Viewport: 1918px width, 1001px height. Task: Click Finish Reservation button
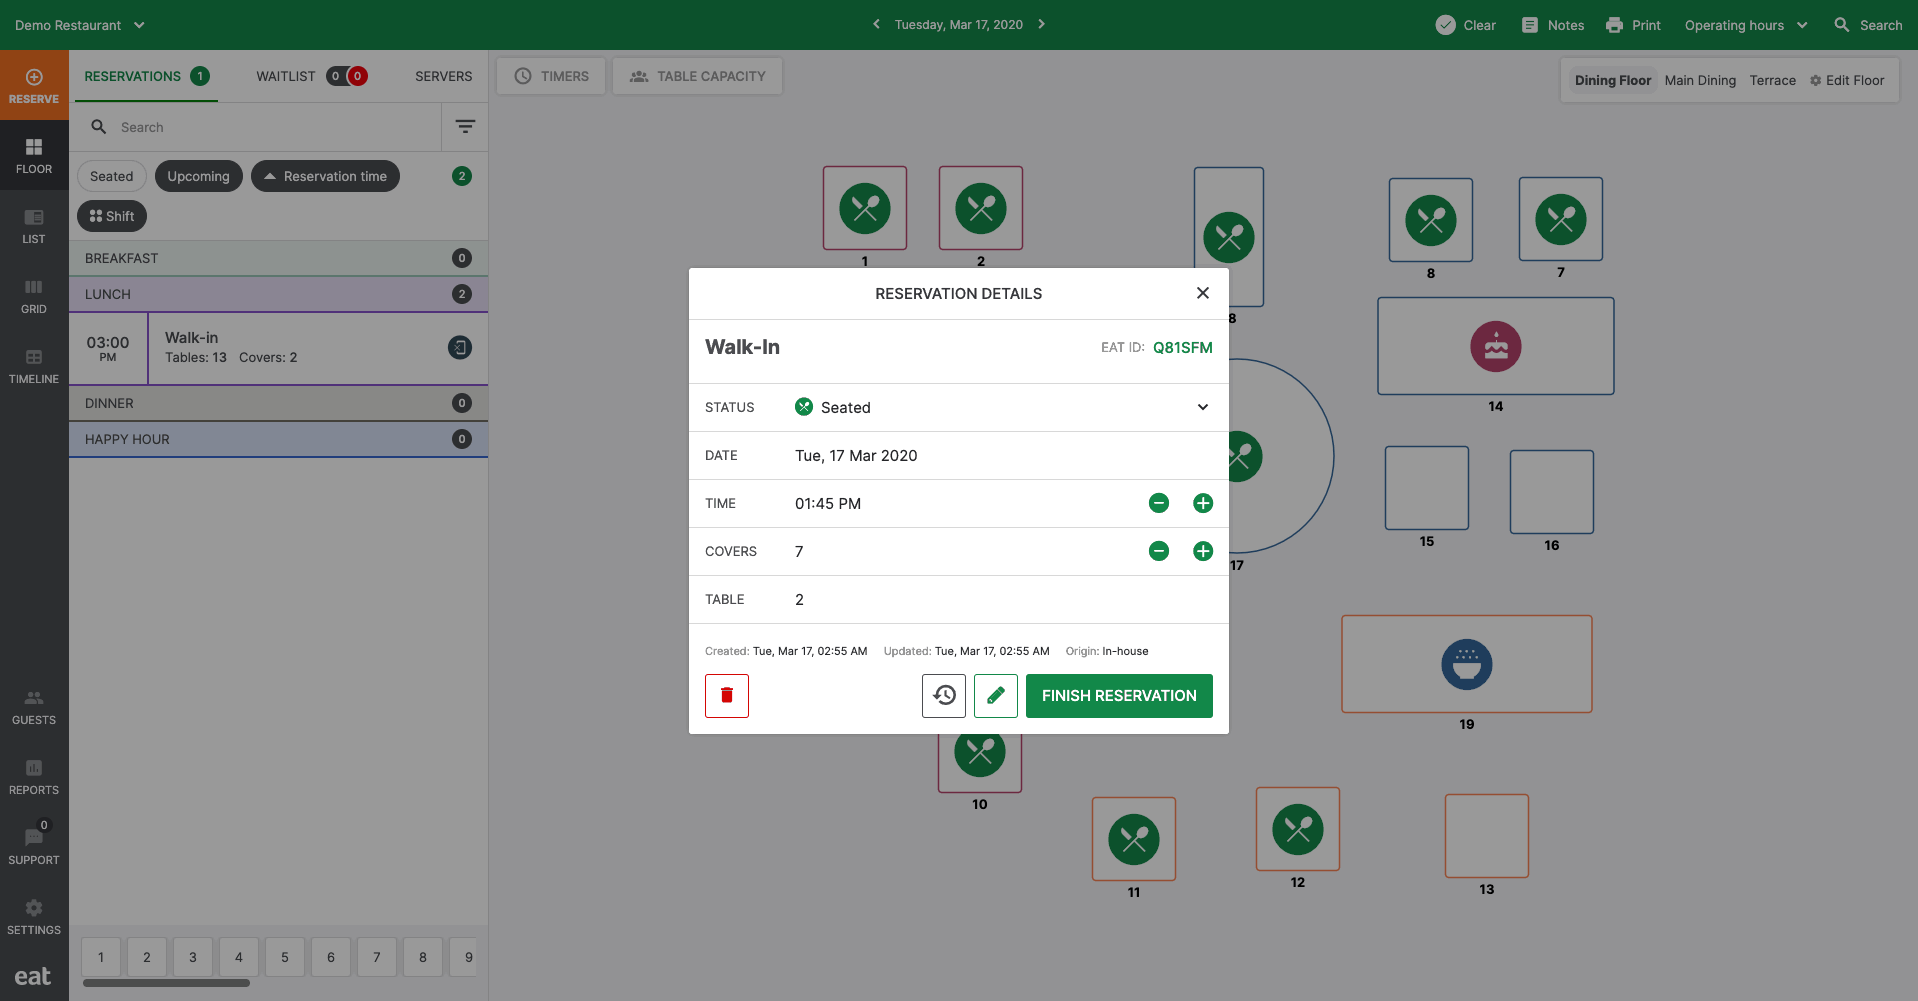[1118, 696]
